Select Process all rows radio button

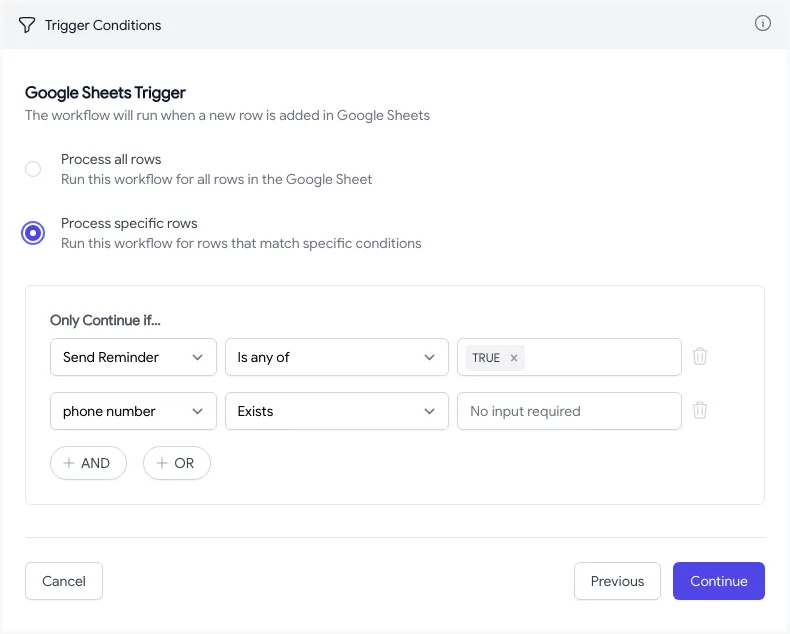[x=33, y=169]
